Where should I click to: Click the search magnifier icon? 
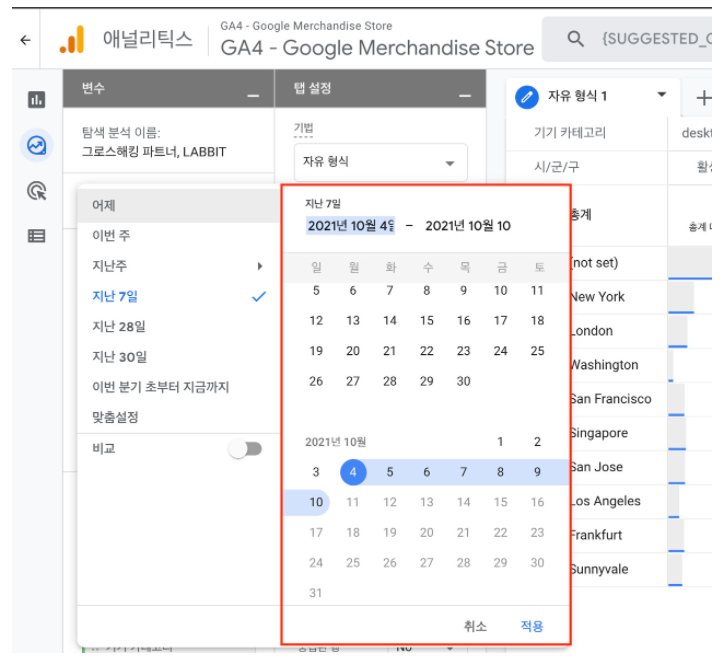[x=575, y=39]
